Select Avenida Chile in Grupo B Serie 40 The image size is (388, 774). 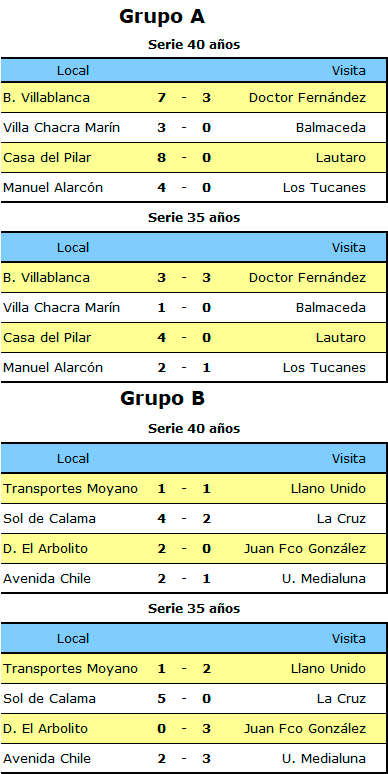point(47,579)
